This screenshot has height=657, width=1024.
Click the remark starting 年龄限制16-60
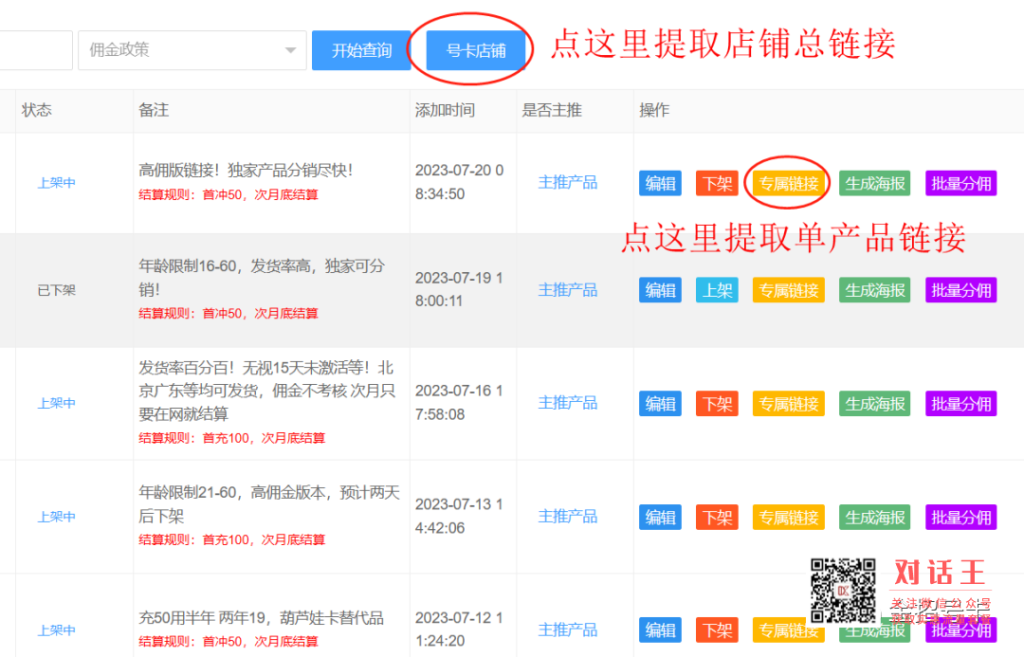(262, 278)
